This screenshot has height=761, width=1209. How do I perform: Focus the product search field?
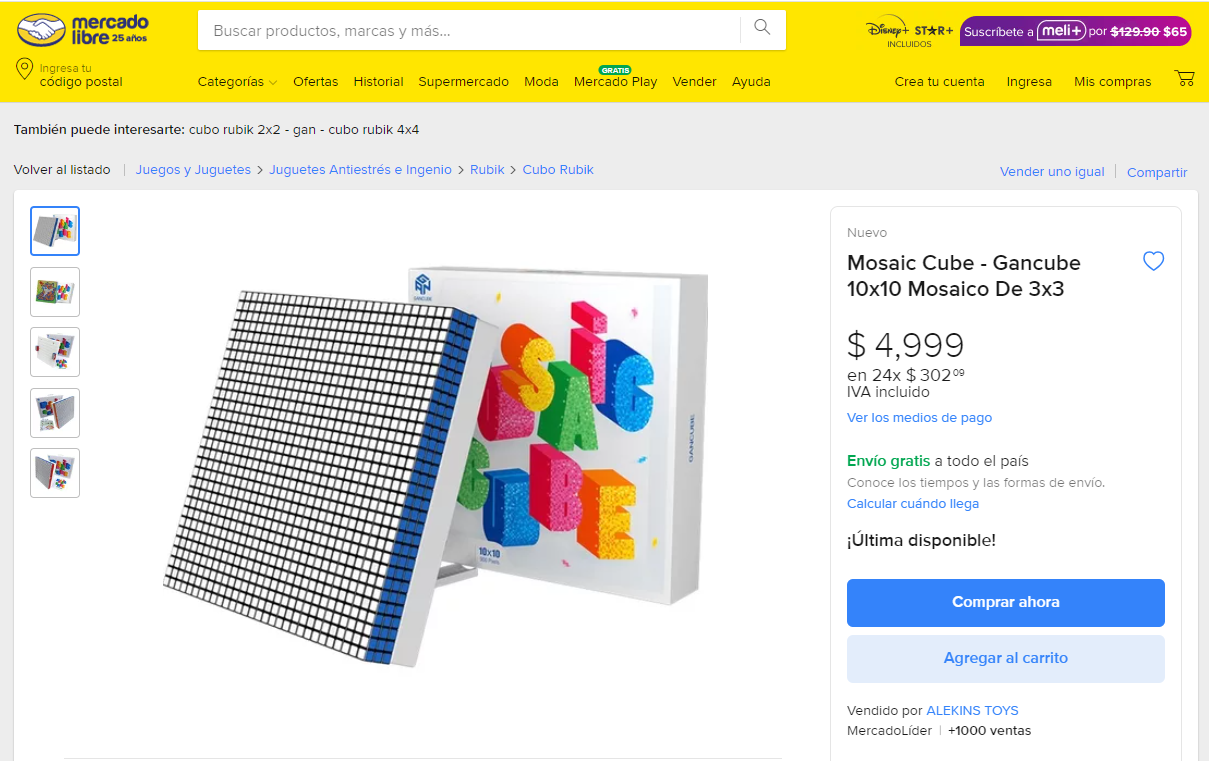click(470, 31)
